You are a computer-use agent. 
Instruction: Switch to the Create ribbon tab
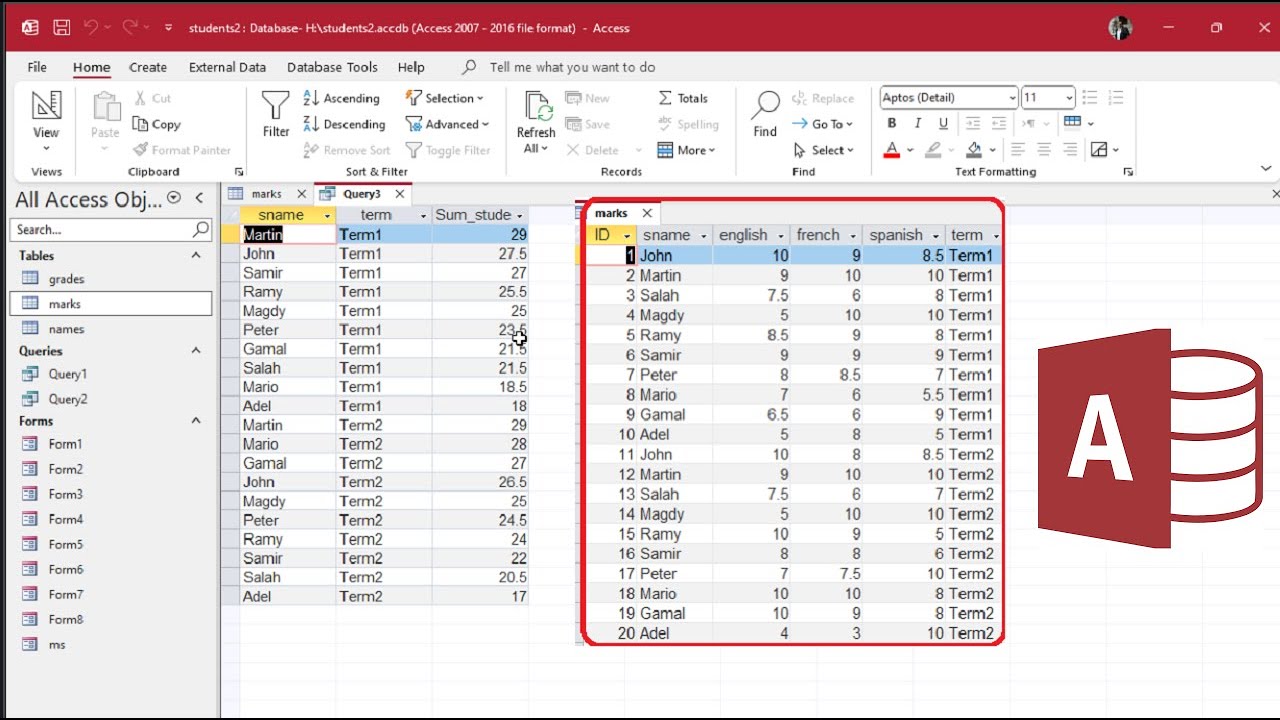click(148, 67)
